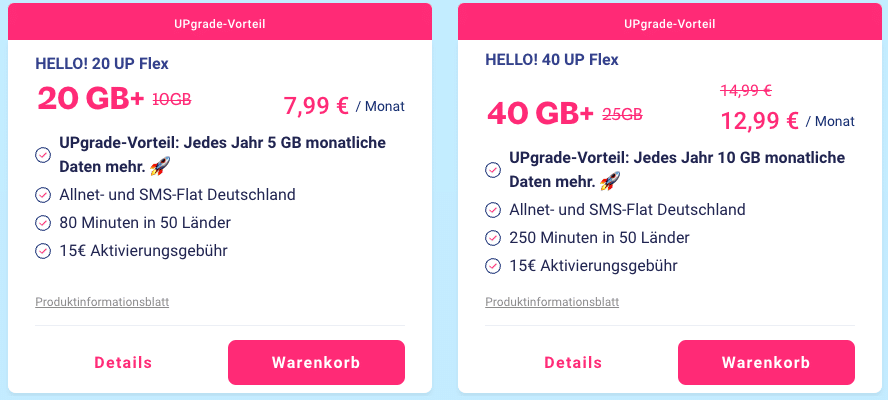The height and width of the screenshot is (400, 888).
Task: Click checkmark beside Allnet-Flat in HELLO! 20 card
Action: pyautogui.click(x=43, y=195)
